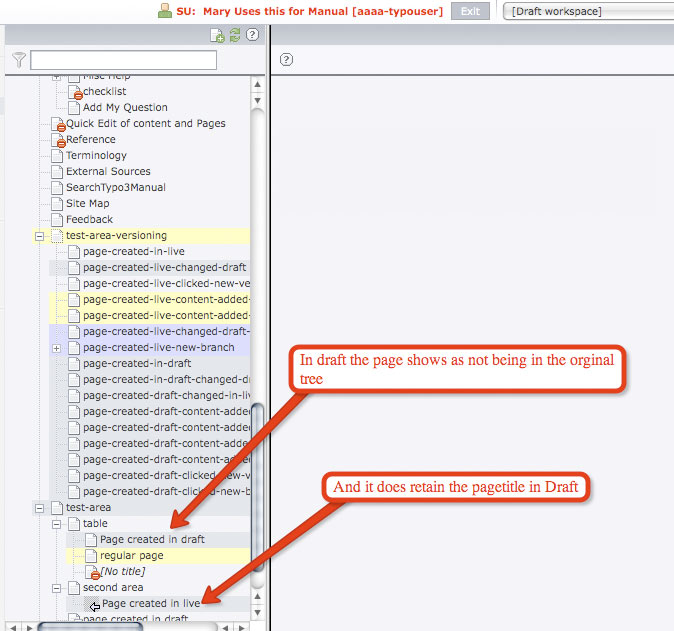Image resolution: width=674 pixels, height=631 pixels.
Task: Click page icon of [No title] entry
Action: (91, 571)
